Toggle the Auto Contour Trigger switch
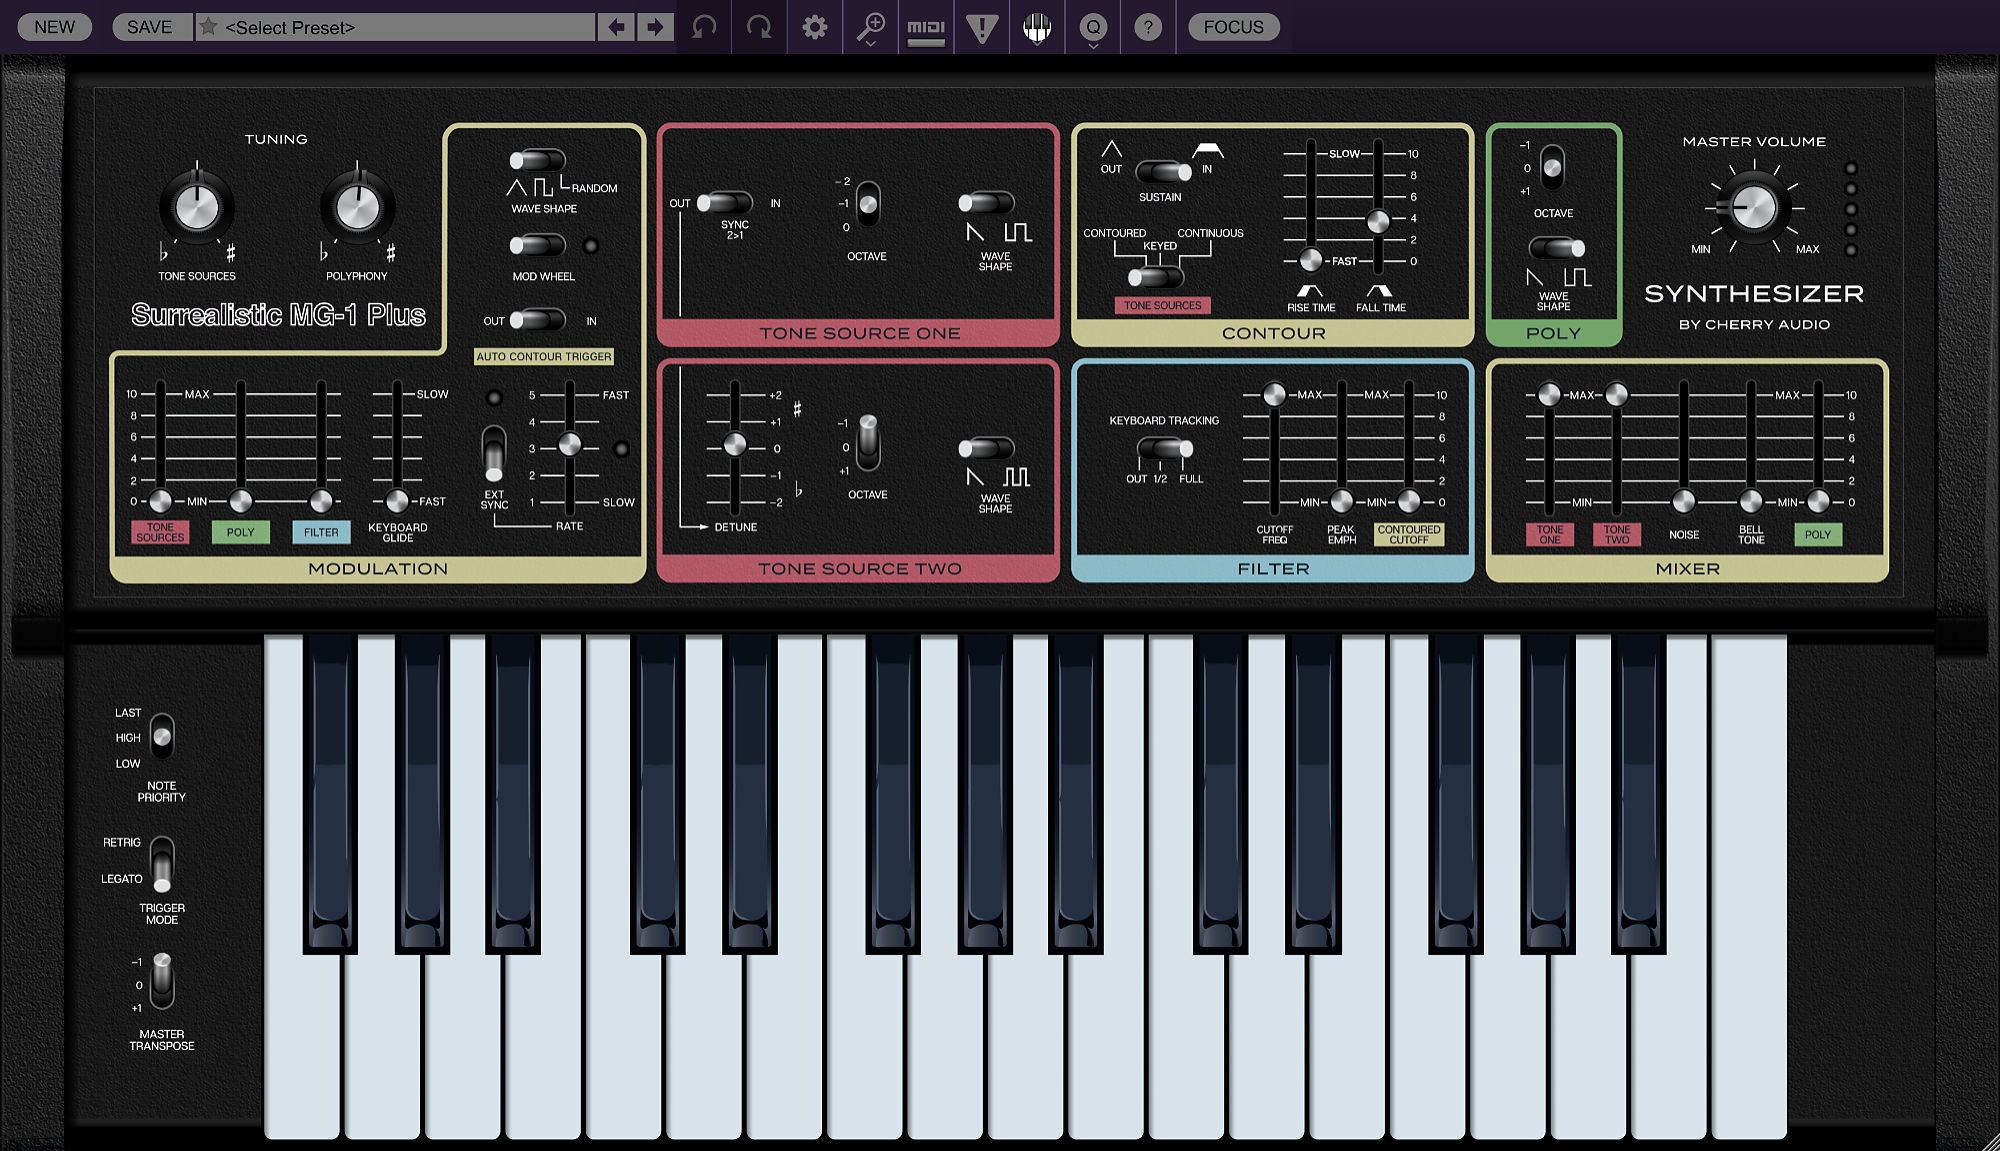Viewport: 2000px width, 1151px height. click(x=537, y=320)
